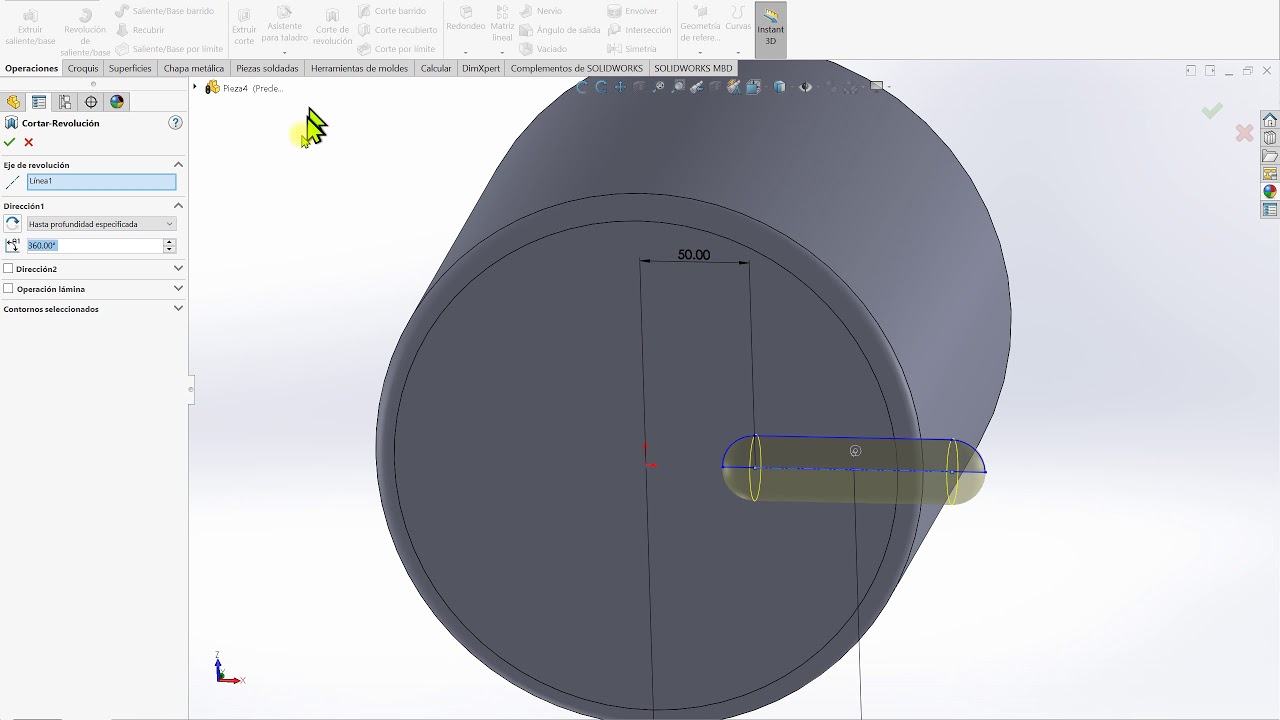Select the 50.00 dimension in the viewport
This screenshot has width=1280, height=720.
point(693,255)
